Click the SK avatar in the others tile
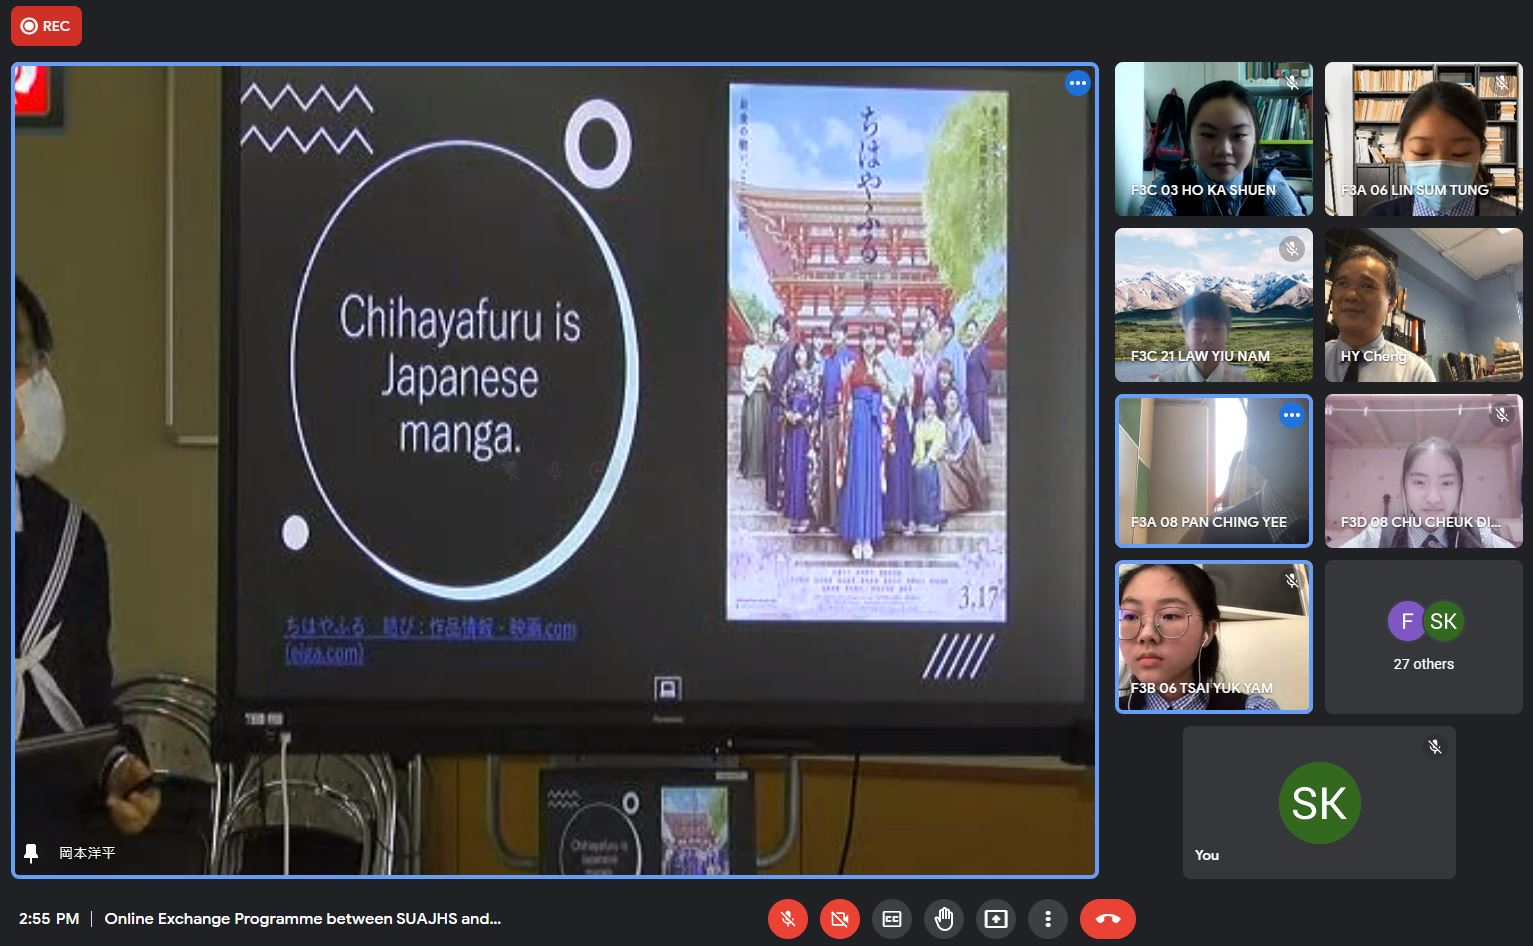 tap(1443, 621)
